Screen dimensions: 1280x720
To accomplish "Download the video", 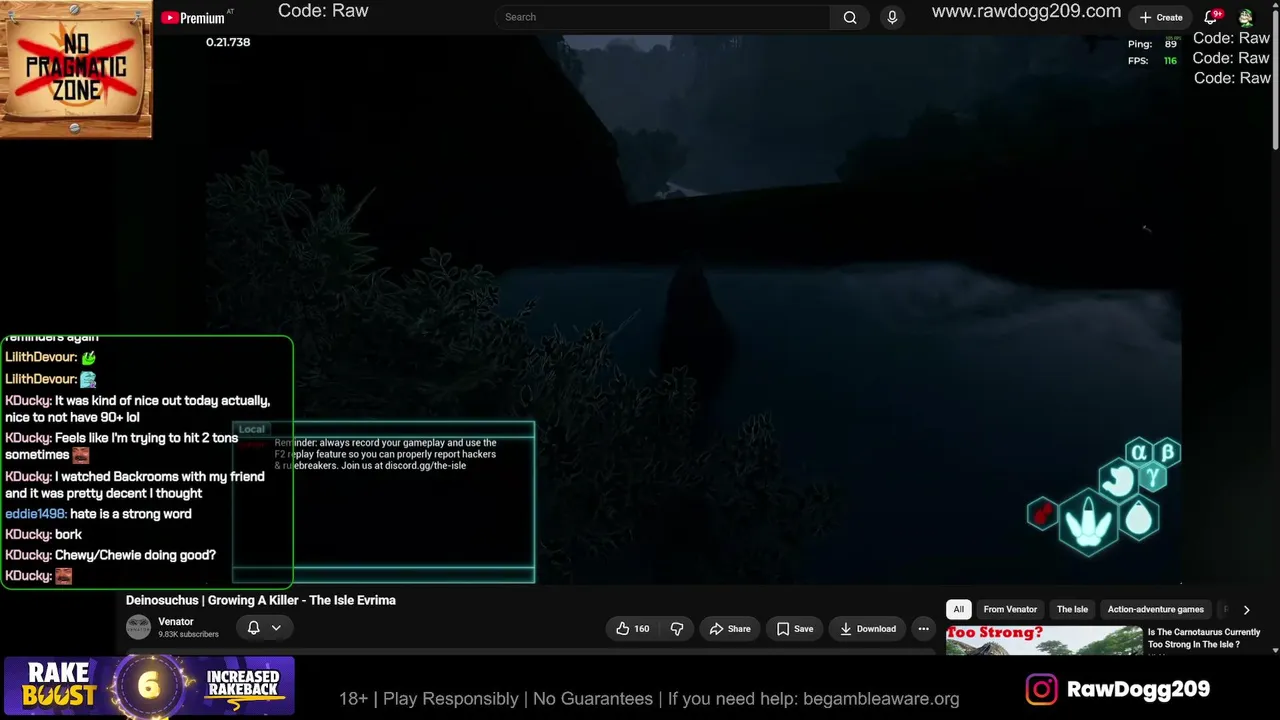I will (x=867, y=629).
